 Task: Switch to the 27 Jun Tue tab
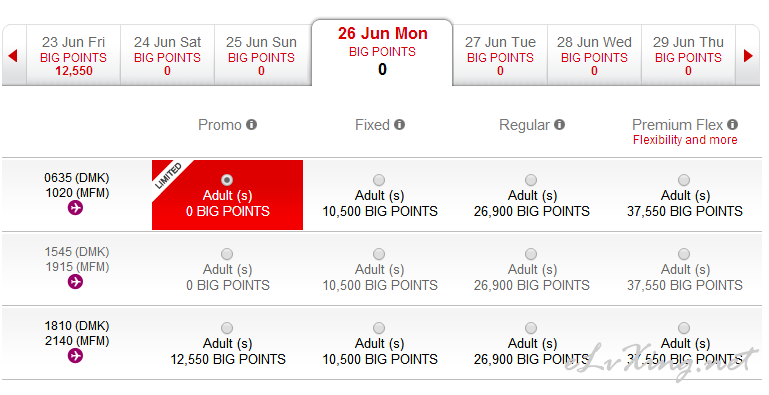(x=500, y=56)
